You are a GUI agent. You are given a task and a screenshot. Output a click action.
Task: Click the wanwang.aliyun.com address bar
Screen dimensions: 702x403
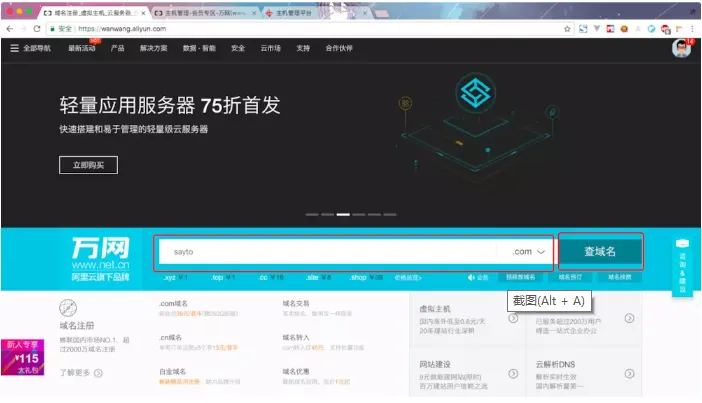pyautogui.click(x=309, y=29)
